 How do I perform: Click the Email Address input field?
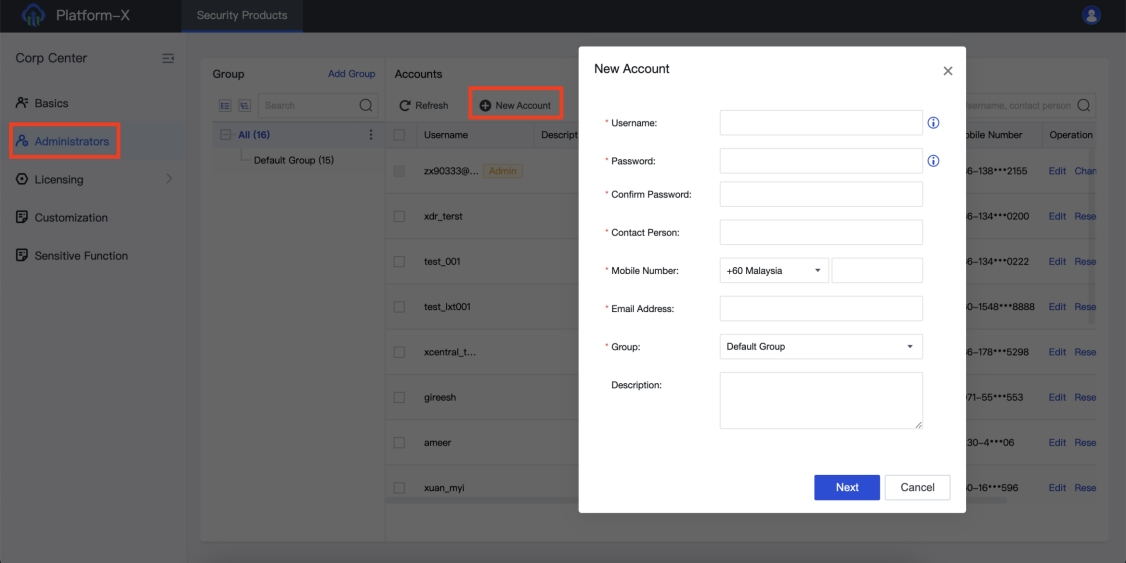pyautogui.click(x=821, y=308)
